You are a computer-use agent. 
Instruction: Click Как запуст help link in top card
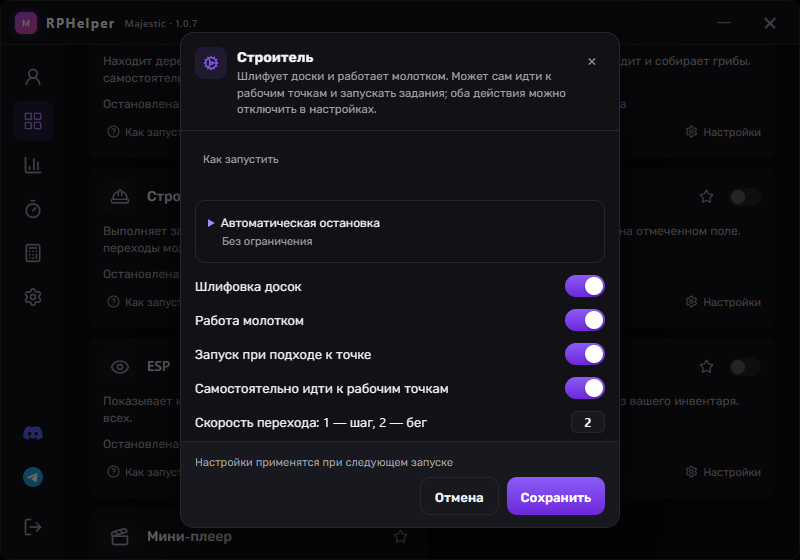(x=143, y=132)
